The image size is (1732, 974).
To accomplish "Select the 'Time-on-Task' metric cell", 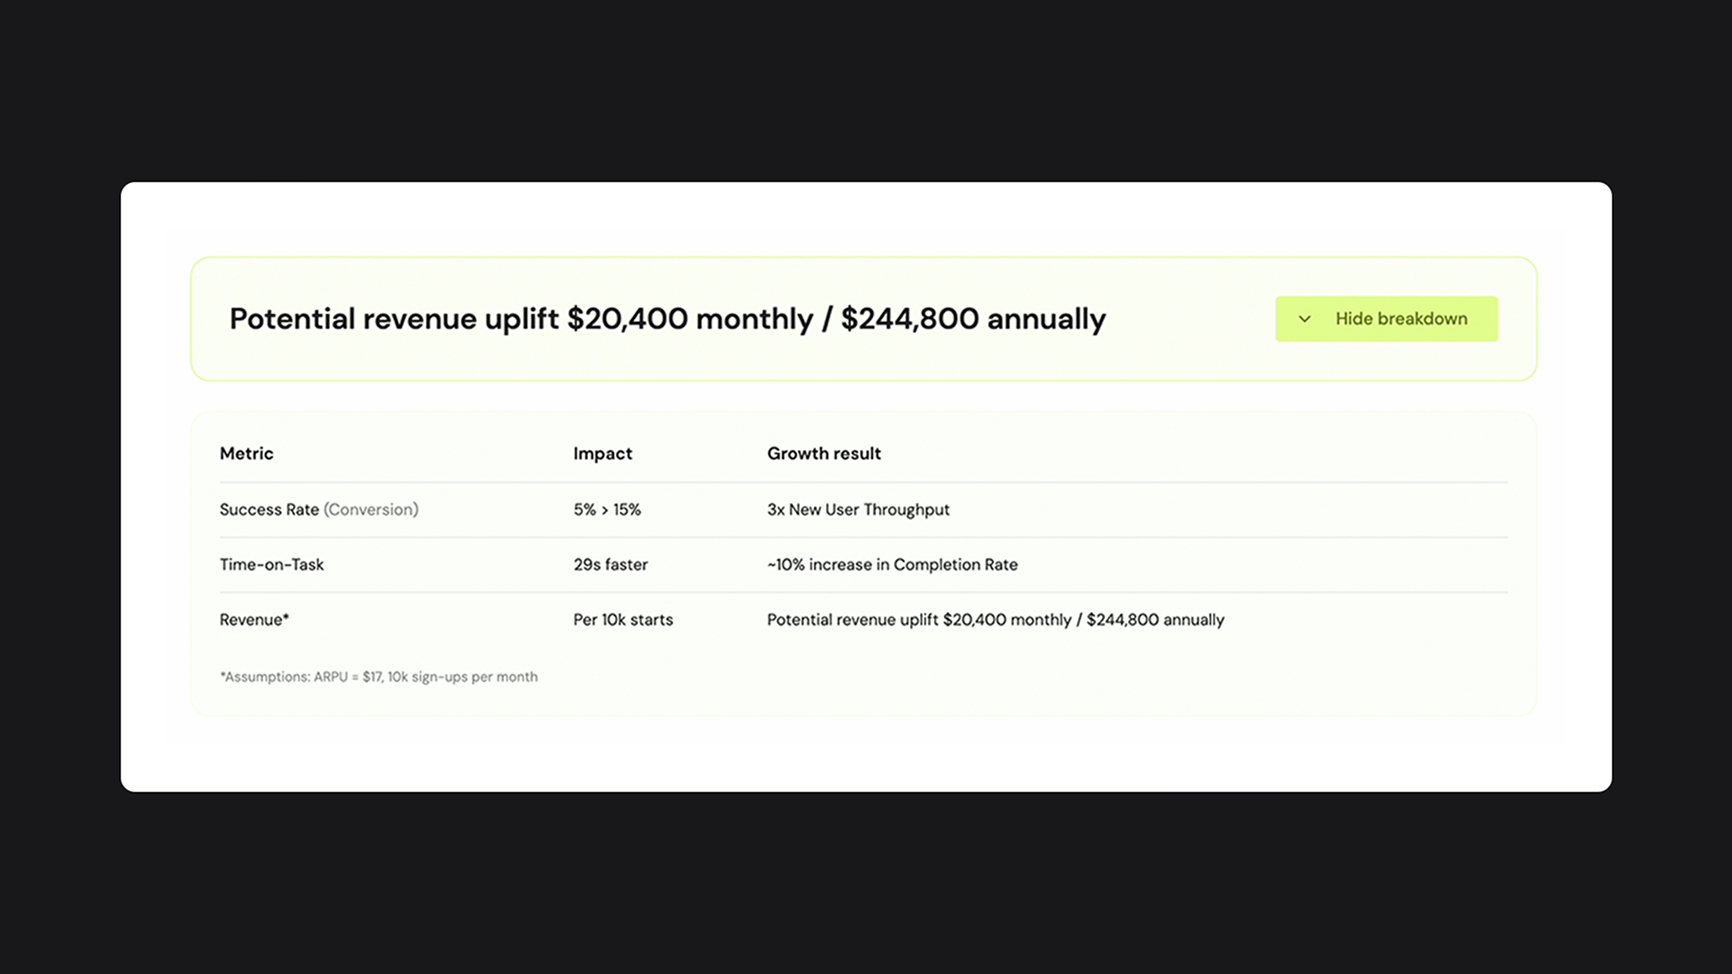I will tap(271, 564).
